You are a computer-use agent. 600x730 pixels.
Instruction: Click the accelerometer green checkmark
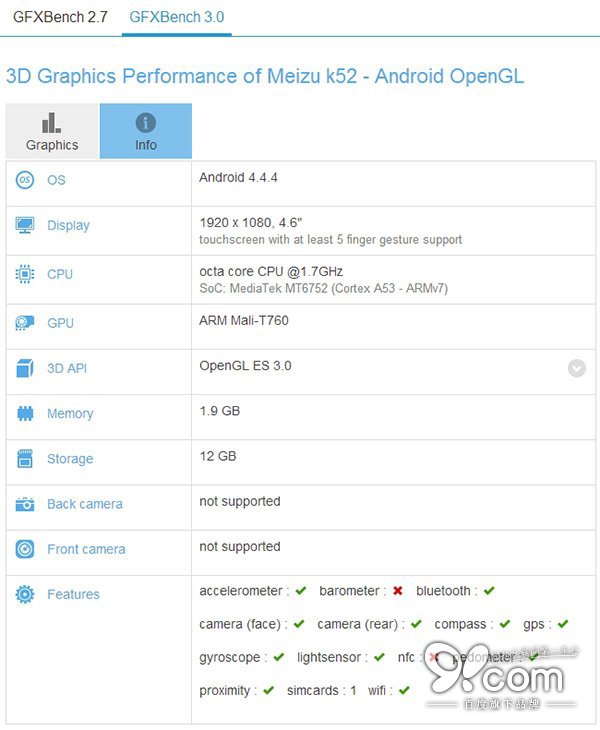coord(301,591)
